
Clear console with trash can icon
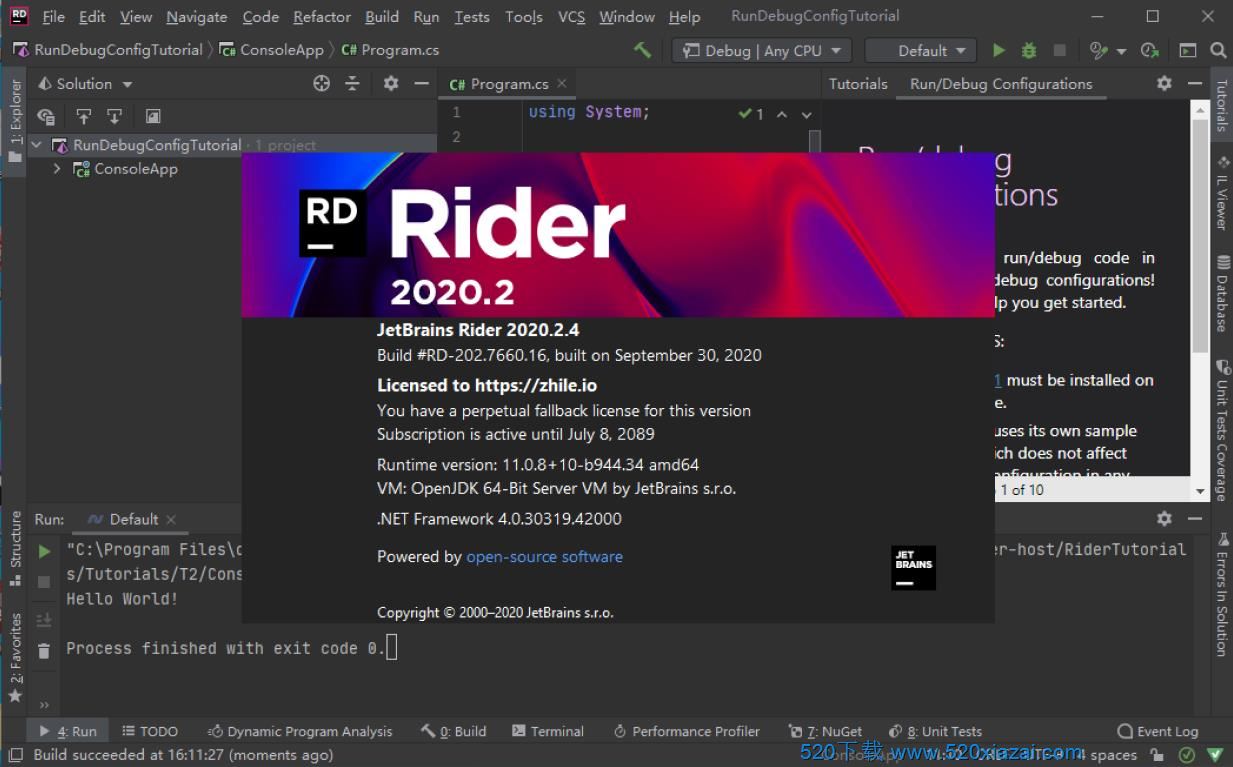coord(44,651)
